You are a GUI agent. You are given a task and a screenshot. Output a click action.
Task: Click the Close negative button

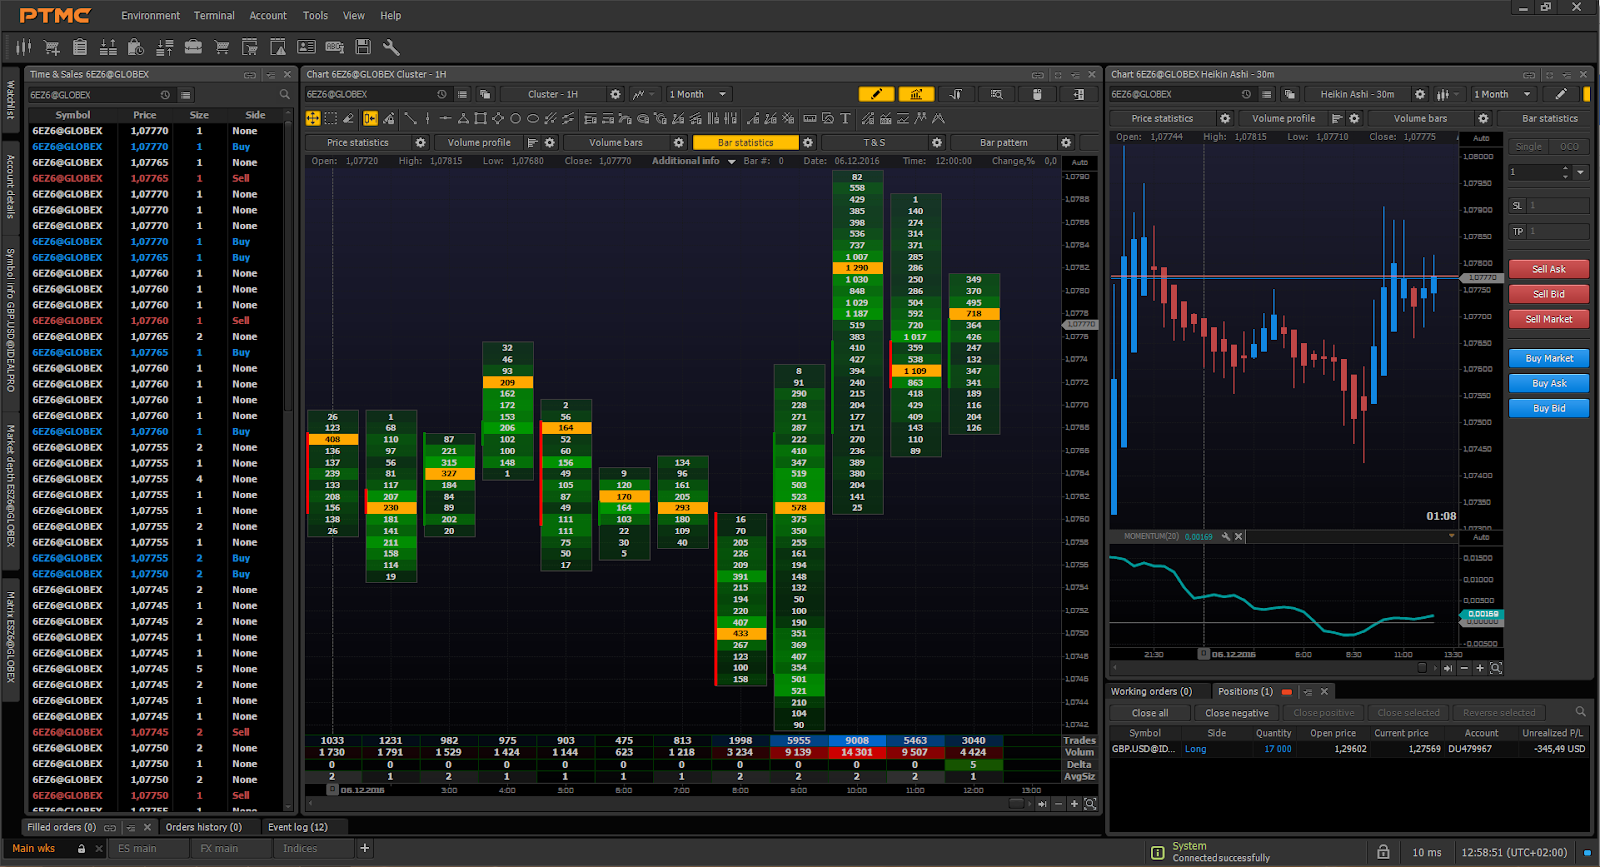click(x=1237, y=713)
